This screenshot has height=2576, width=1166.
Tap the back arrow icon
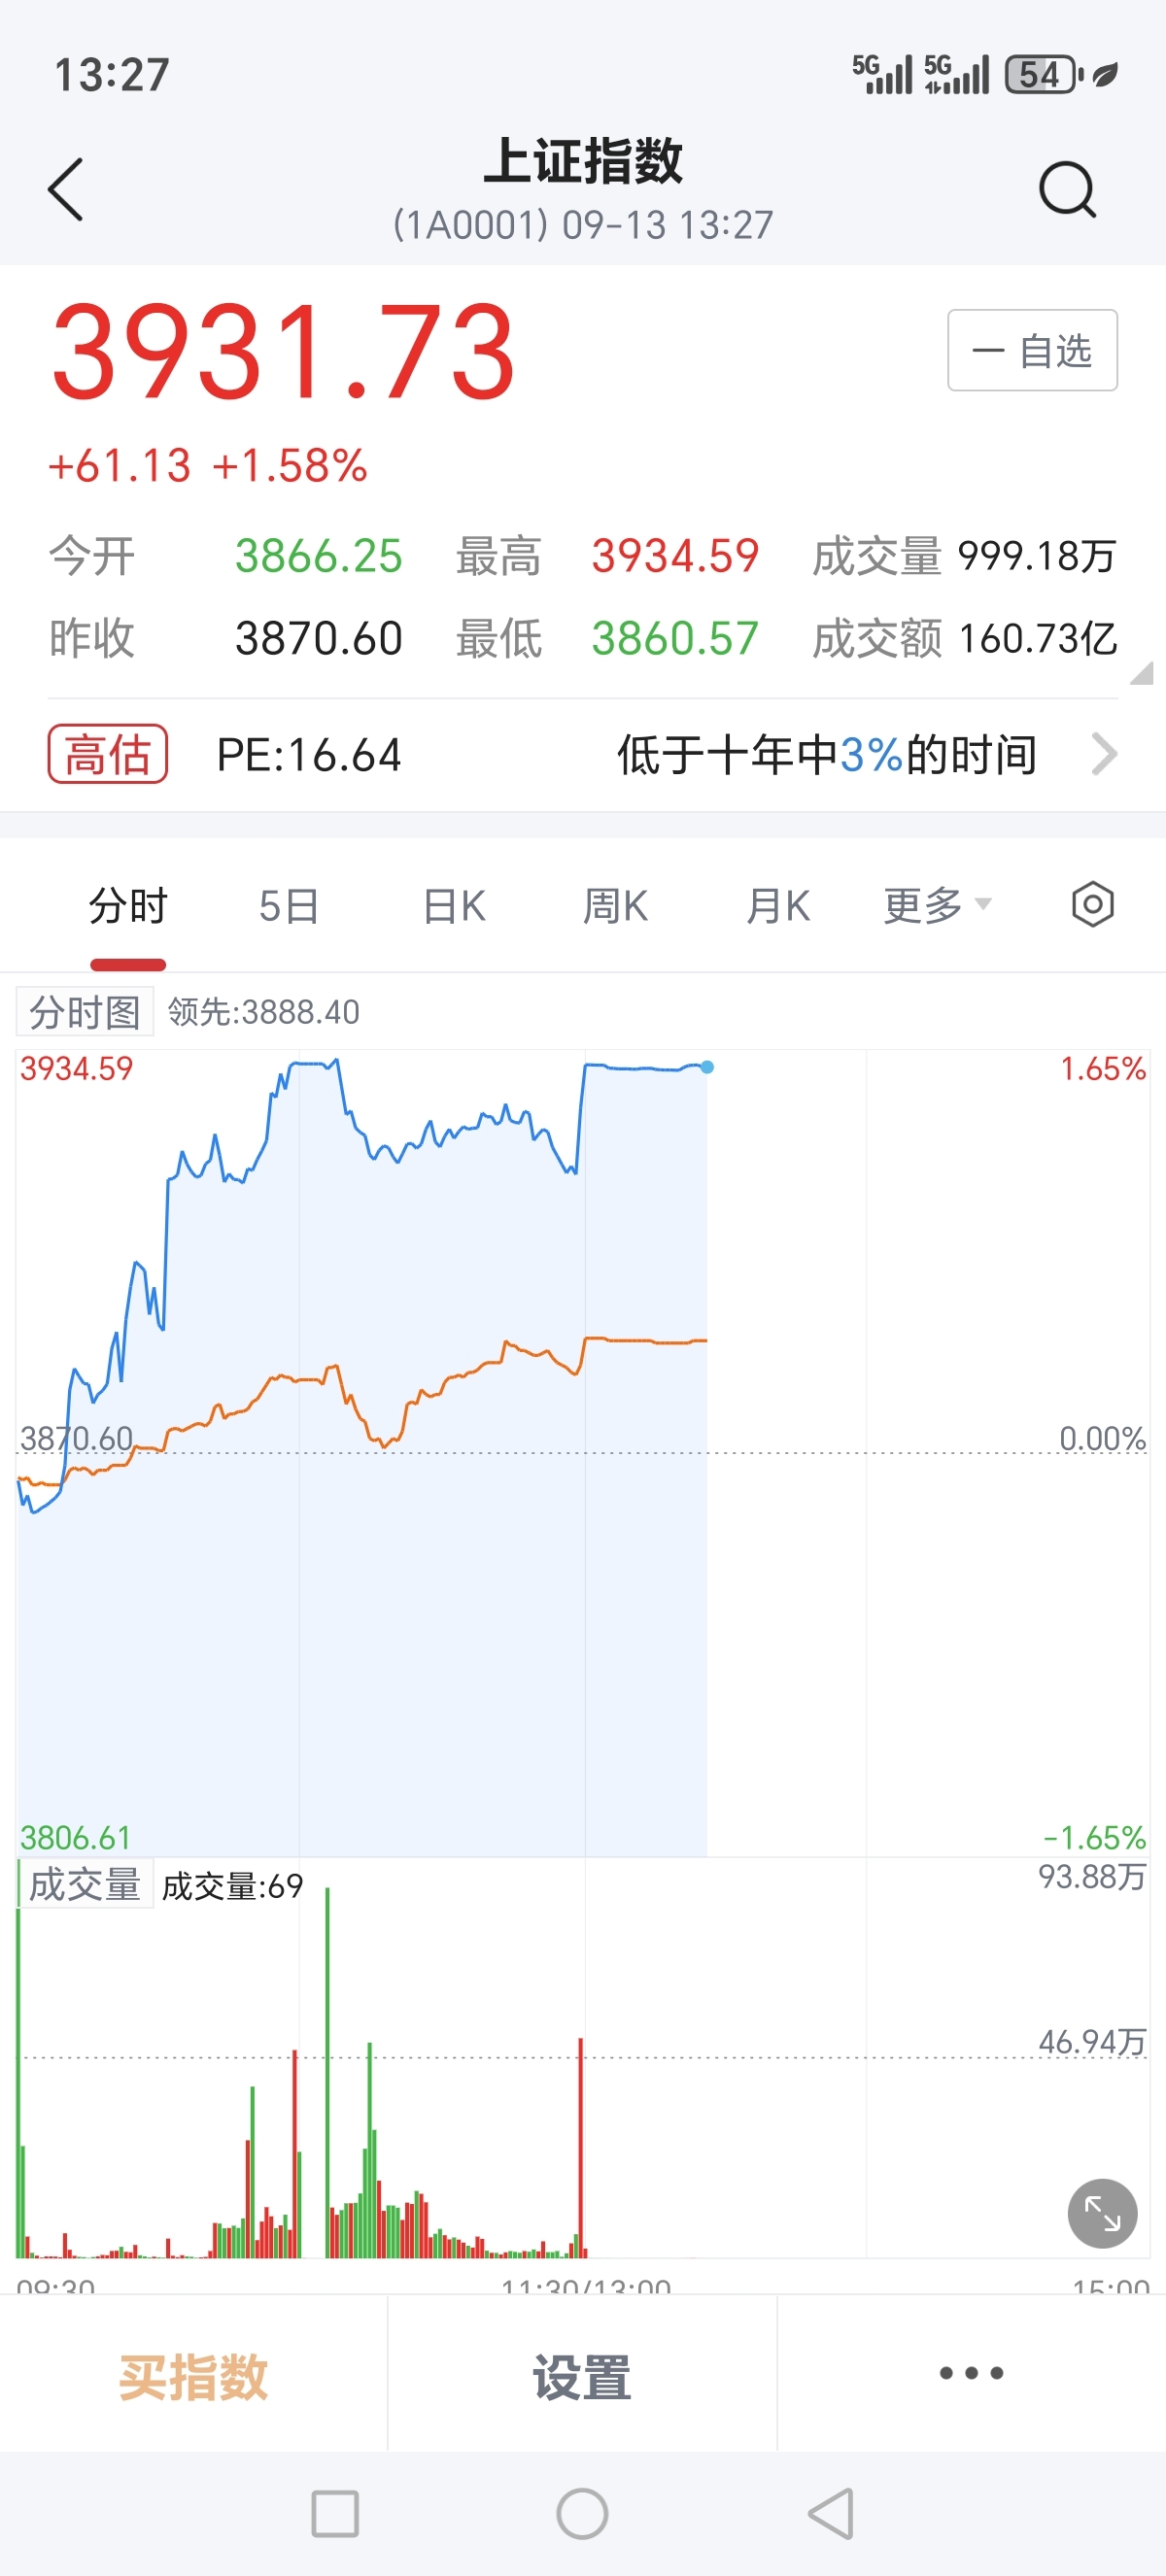pyautogui.click(x=66, y=189)
